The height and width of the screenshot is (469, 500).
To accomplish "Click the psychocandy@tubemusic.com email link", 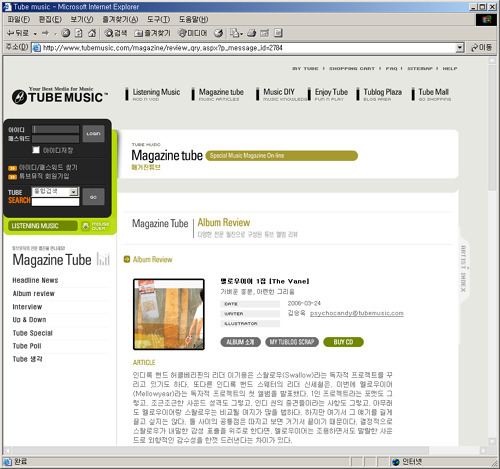I will tap(357, 313).
